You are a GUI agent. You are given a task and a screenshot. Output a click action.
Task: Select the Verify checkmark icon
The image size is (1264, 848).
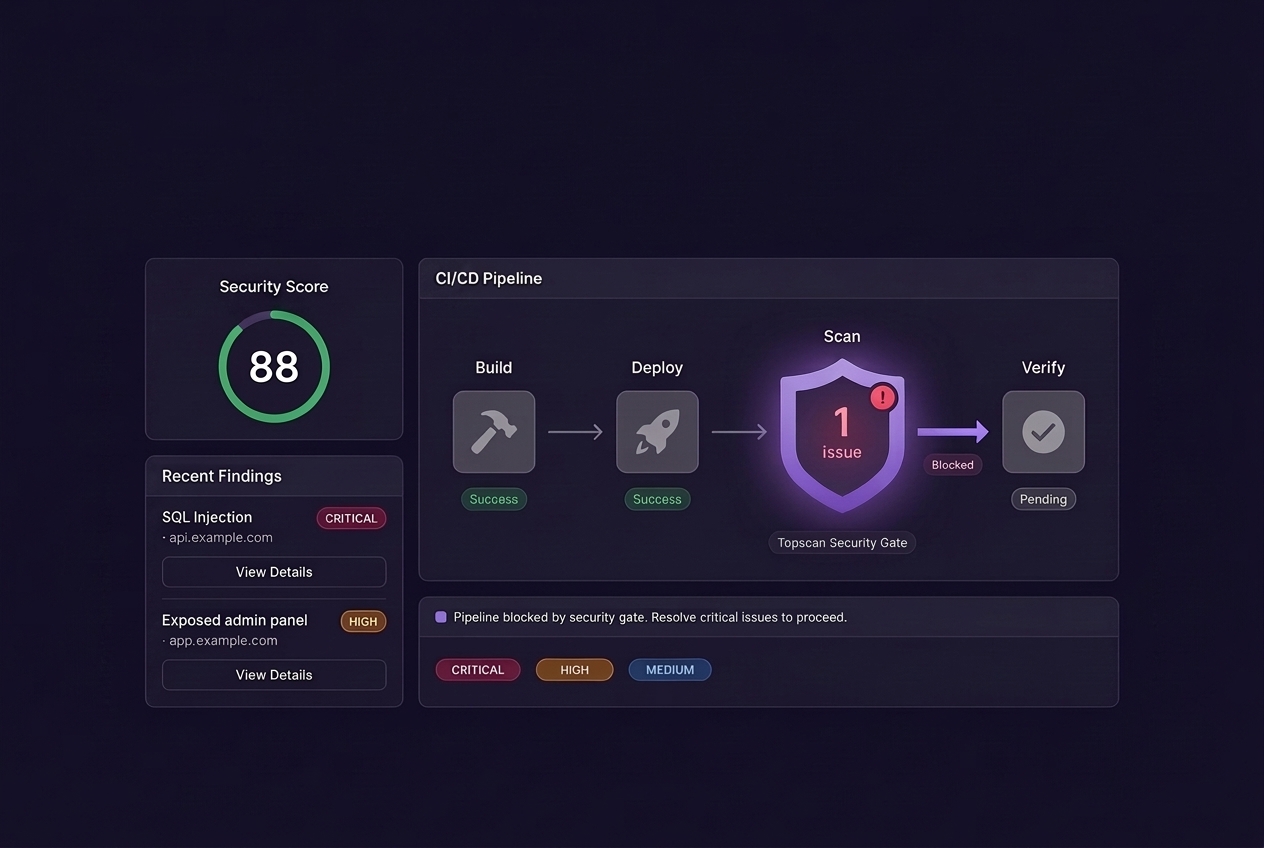point(1043,432)
